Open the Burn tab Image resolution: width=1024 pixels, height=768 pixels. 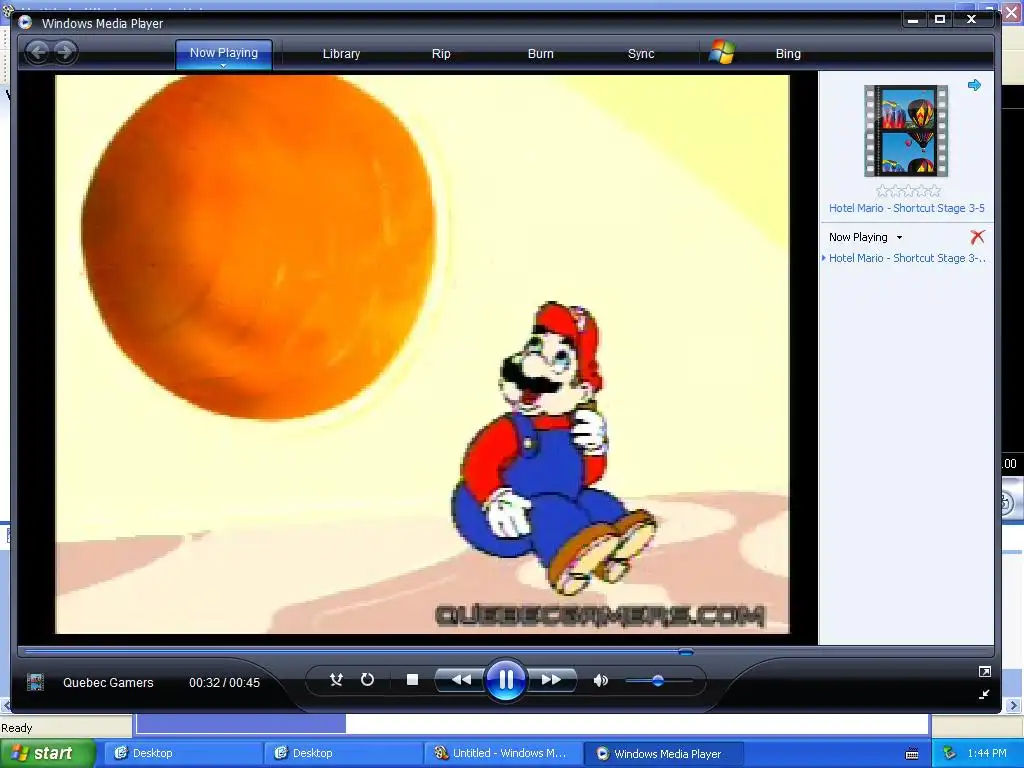(x=540, y=54)
